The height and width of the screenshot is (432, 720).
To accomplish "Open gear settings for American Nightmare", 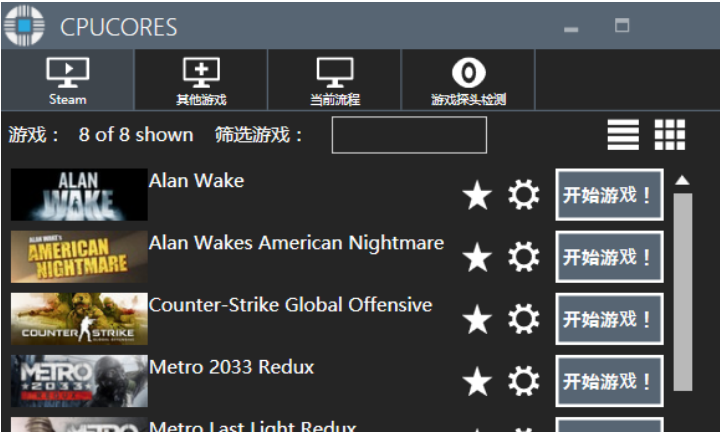I will (523, 258).
